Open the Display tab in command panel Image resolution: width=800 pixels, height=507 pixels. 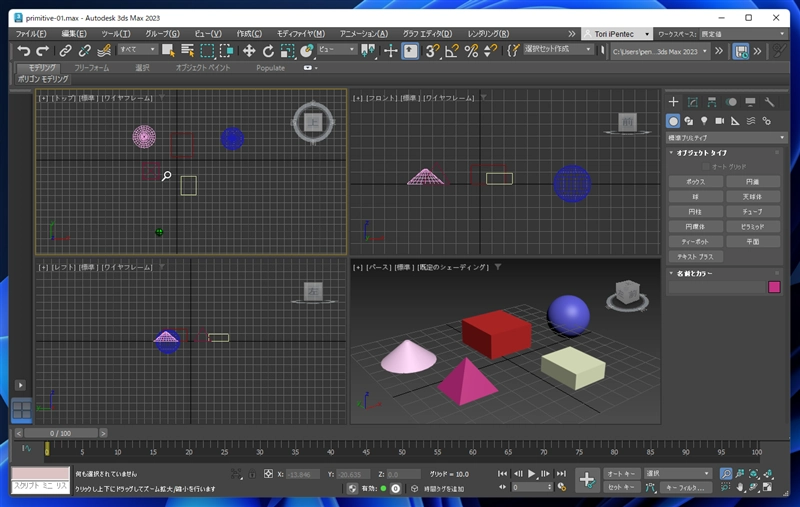pyautogui.click(x=750, y=102)
